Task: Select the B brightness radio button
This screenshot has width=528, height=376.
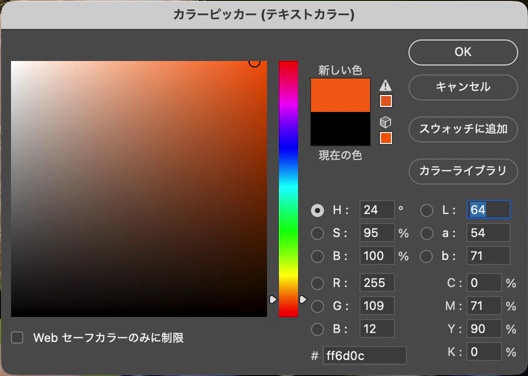Action: click(317, 256)
